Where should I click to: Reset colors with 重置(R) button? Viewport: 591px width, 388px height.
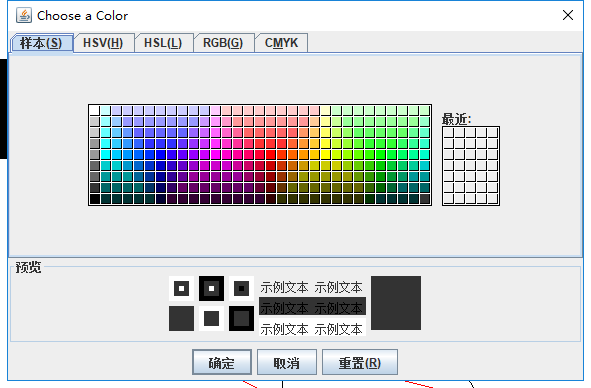point(360,362)
